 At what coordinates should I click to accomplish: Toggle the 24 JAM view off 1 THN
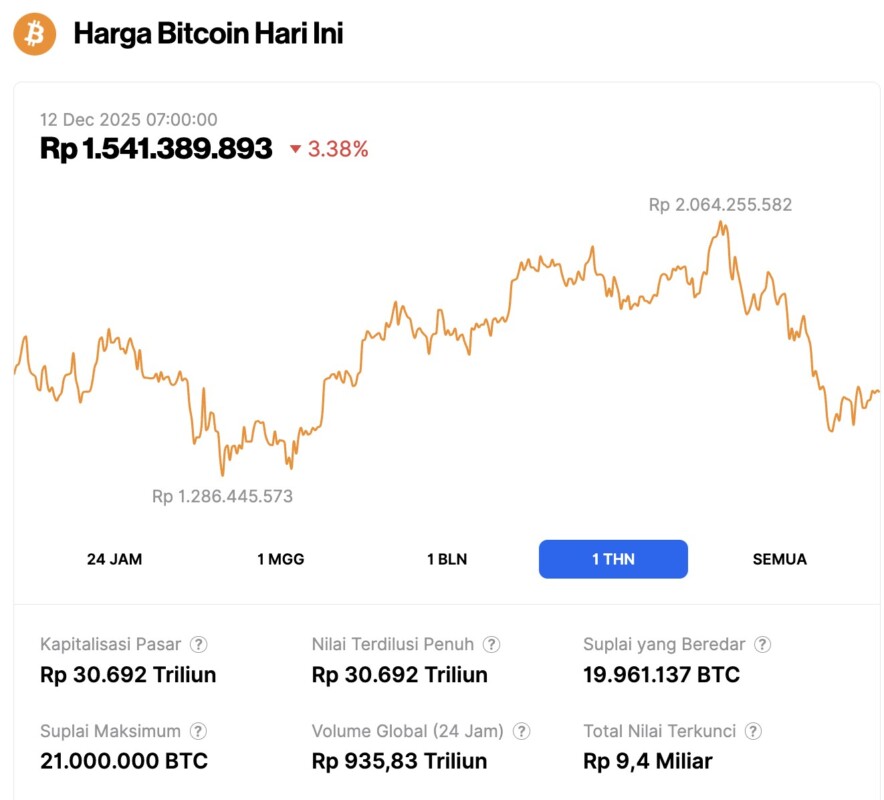click(114, 559)
